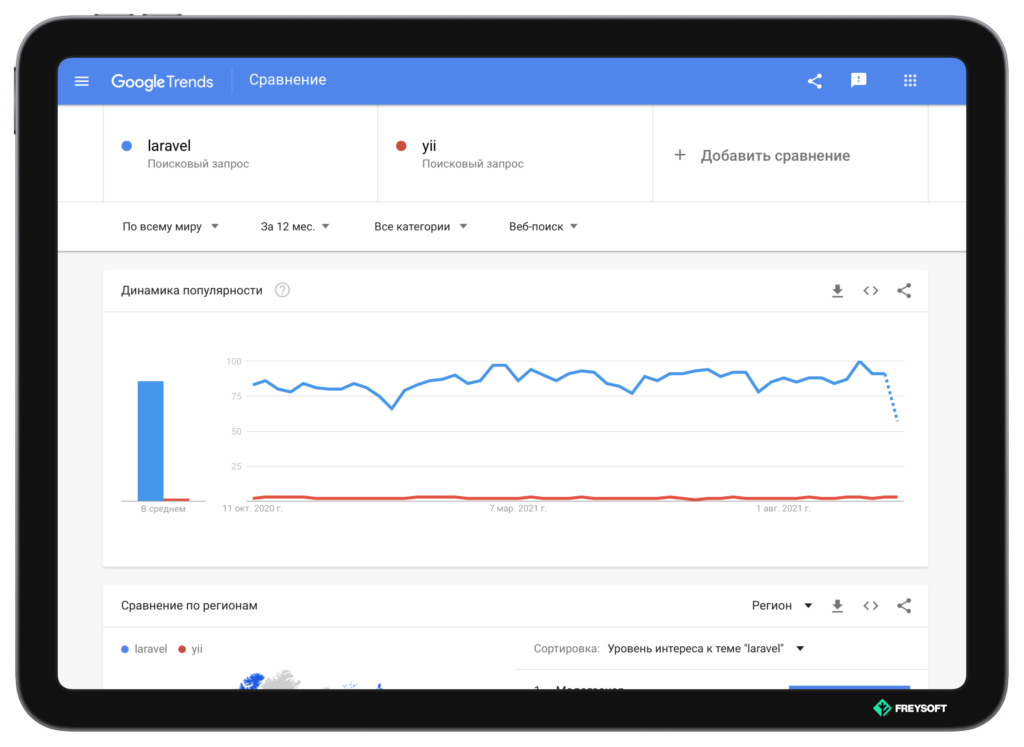The height and width of the screenshot is (747, 1024).
Task: Click the red yii trend line in the chart
Action: (575, 498)
